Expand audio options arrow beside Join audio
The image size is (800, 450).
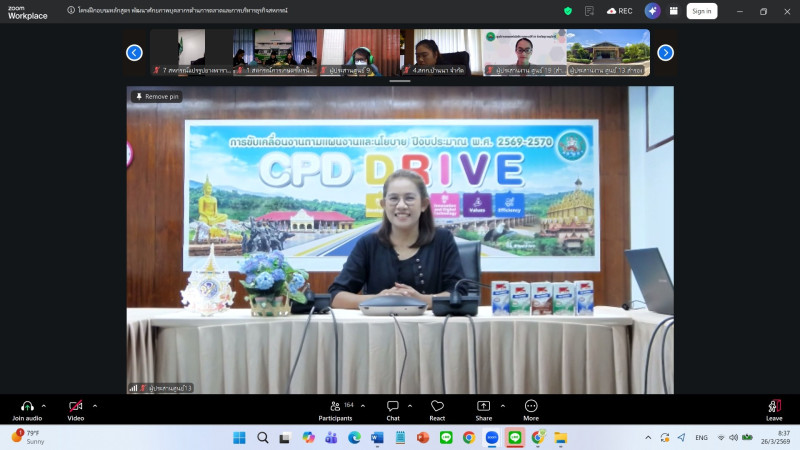(x=47, y=405)
